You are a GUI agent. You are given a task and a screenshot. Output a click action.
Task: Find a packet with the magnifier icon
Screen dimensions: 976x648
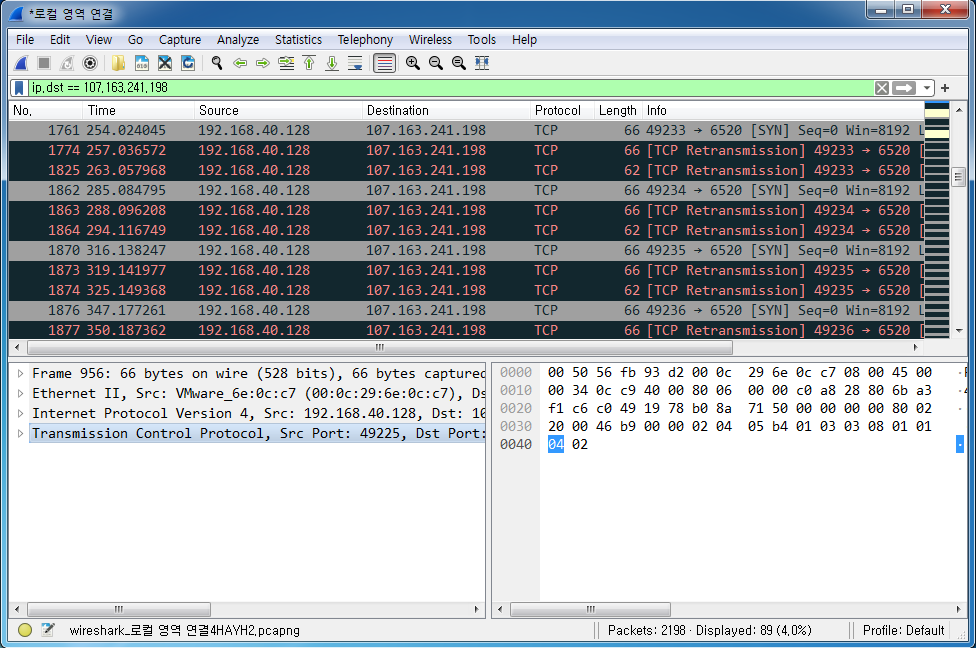[217, 63]
